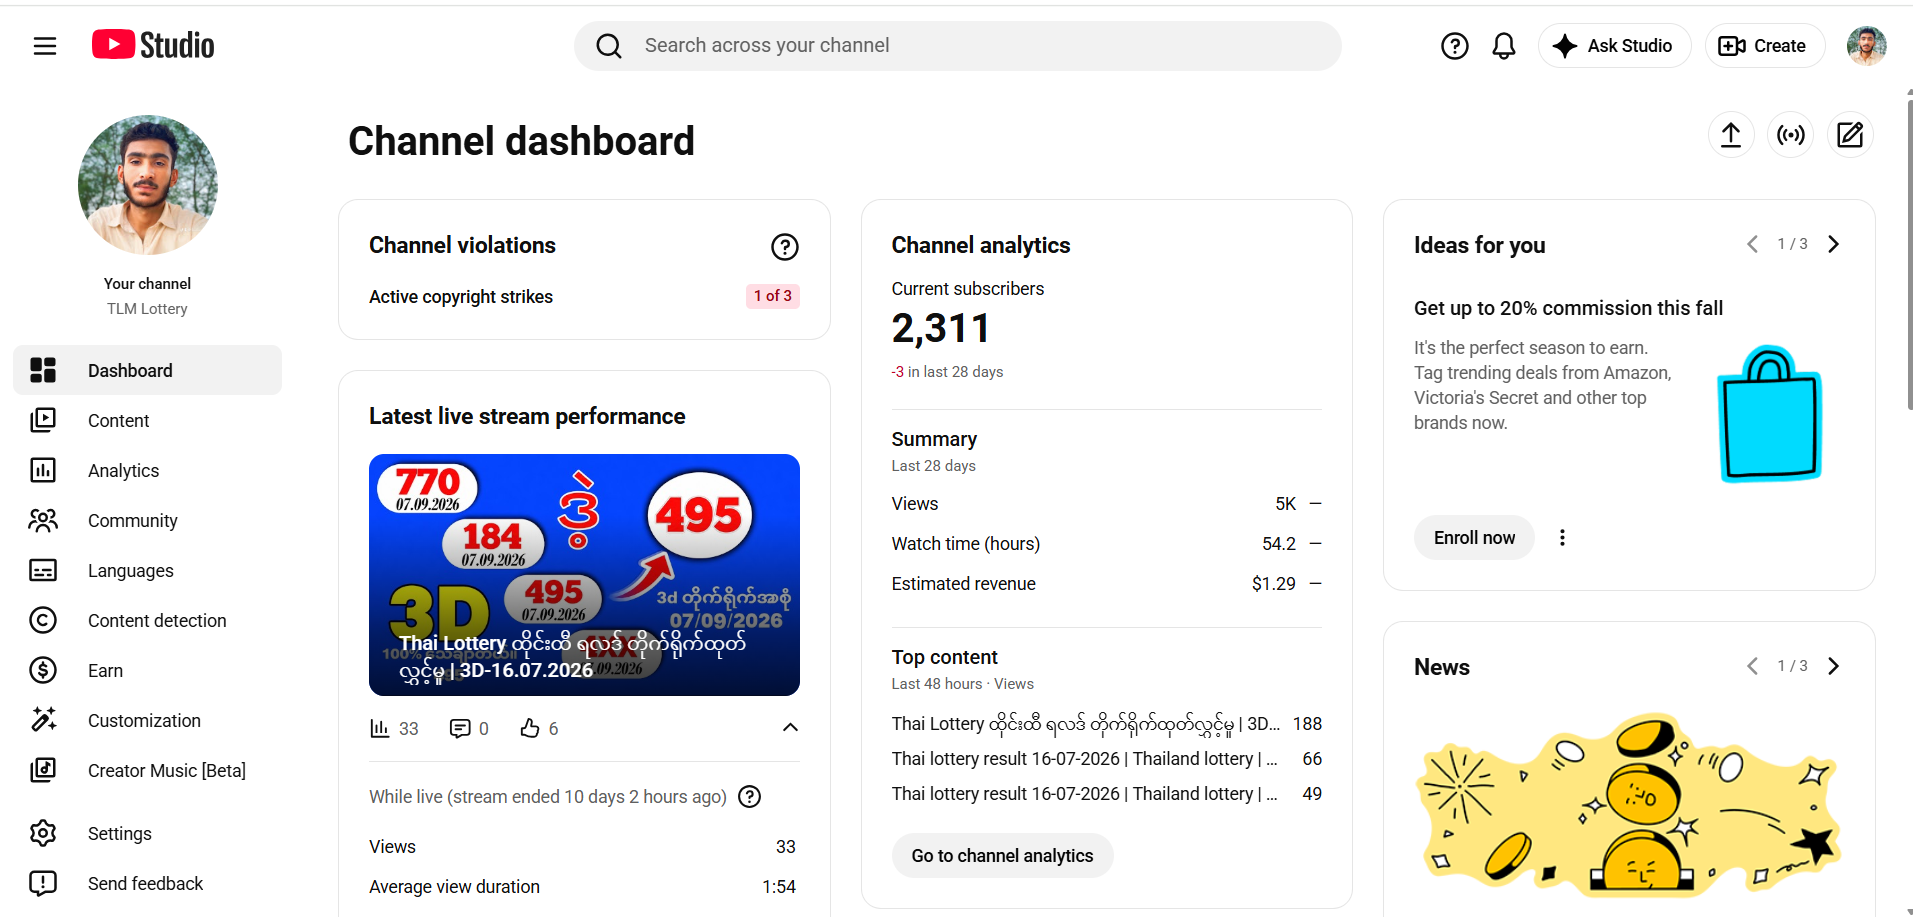Click the Ask Studio button

pos(1614,46)
